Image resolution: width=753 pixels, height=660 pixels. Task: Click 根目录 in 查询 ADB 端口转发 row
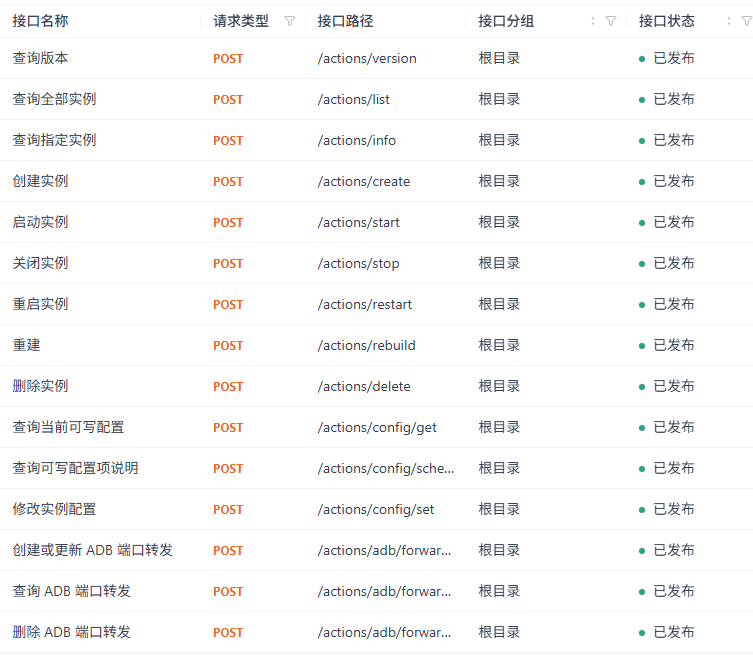(x=499, y=591)
